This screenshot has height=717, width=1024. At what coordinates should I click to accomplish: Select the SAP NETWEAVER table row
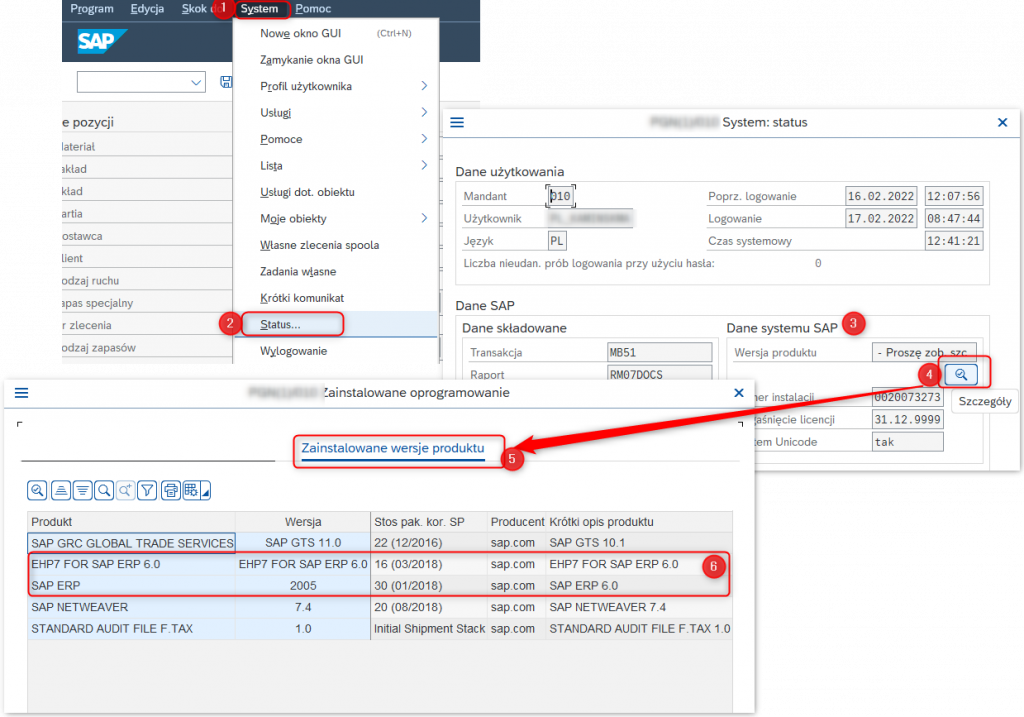point(130,607)
